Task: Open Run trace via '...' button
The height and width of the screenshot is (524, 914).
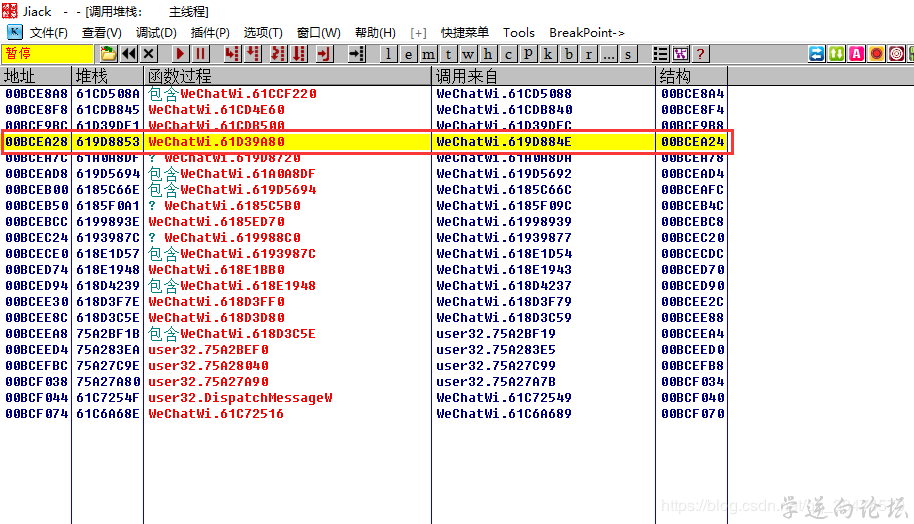Action: click(x=608, y=54)
